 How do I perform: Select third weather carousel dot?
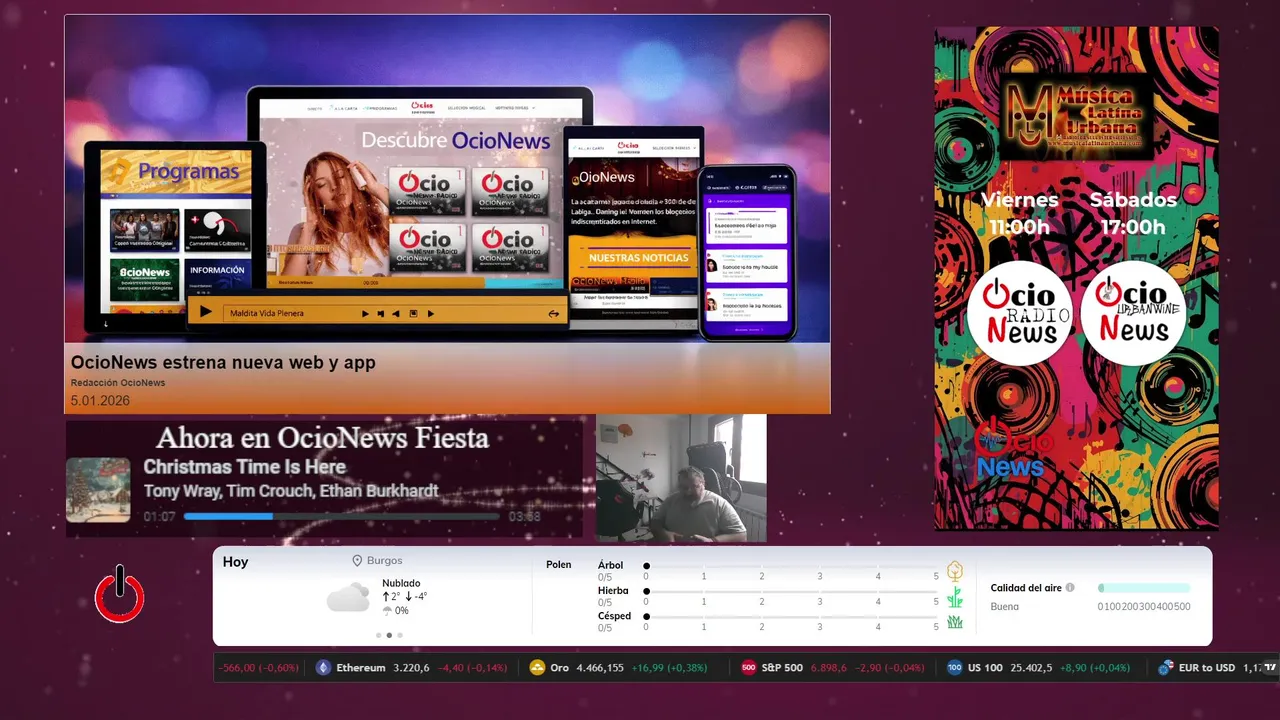400,635
